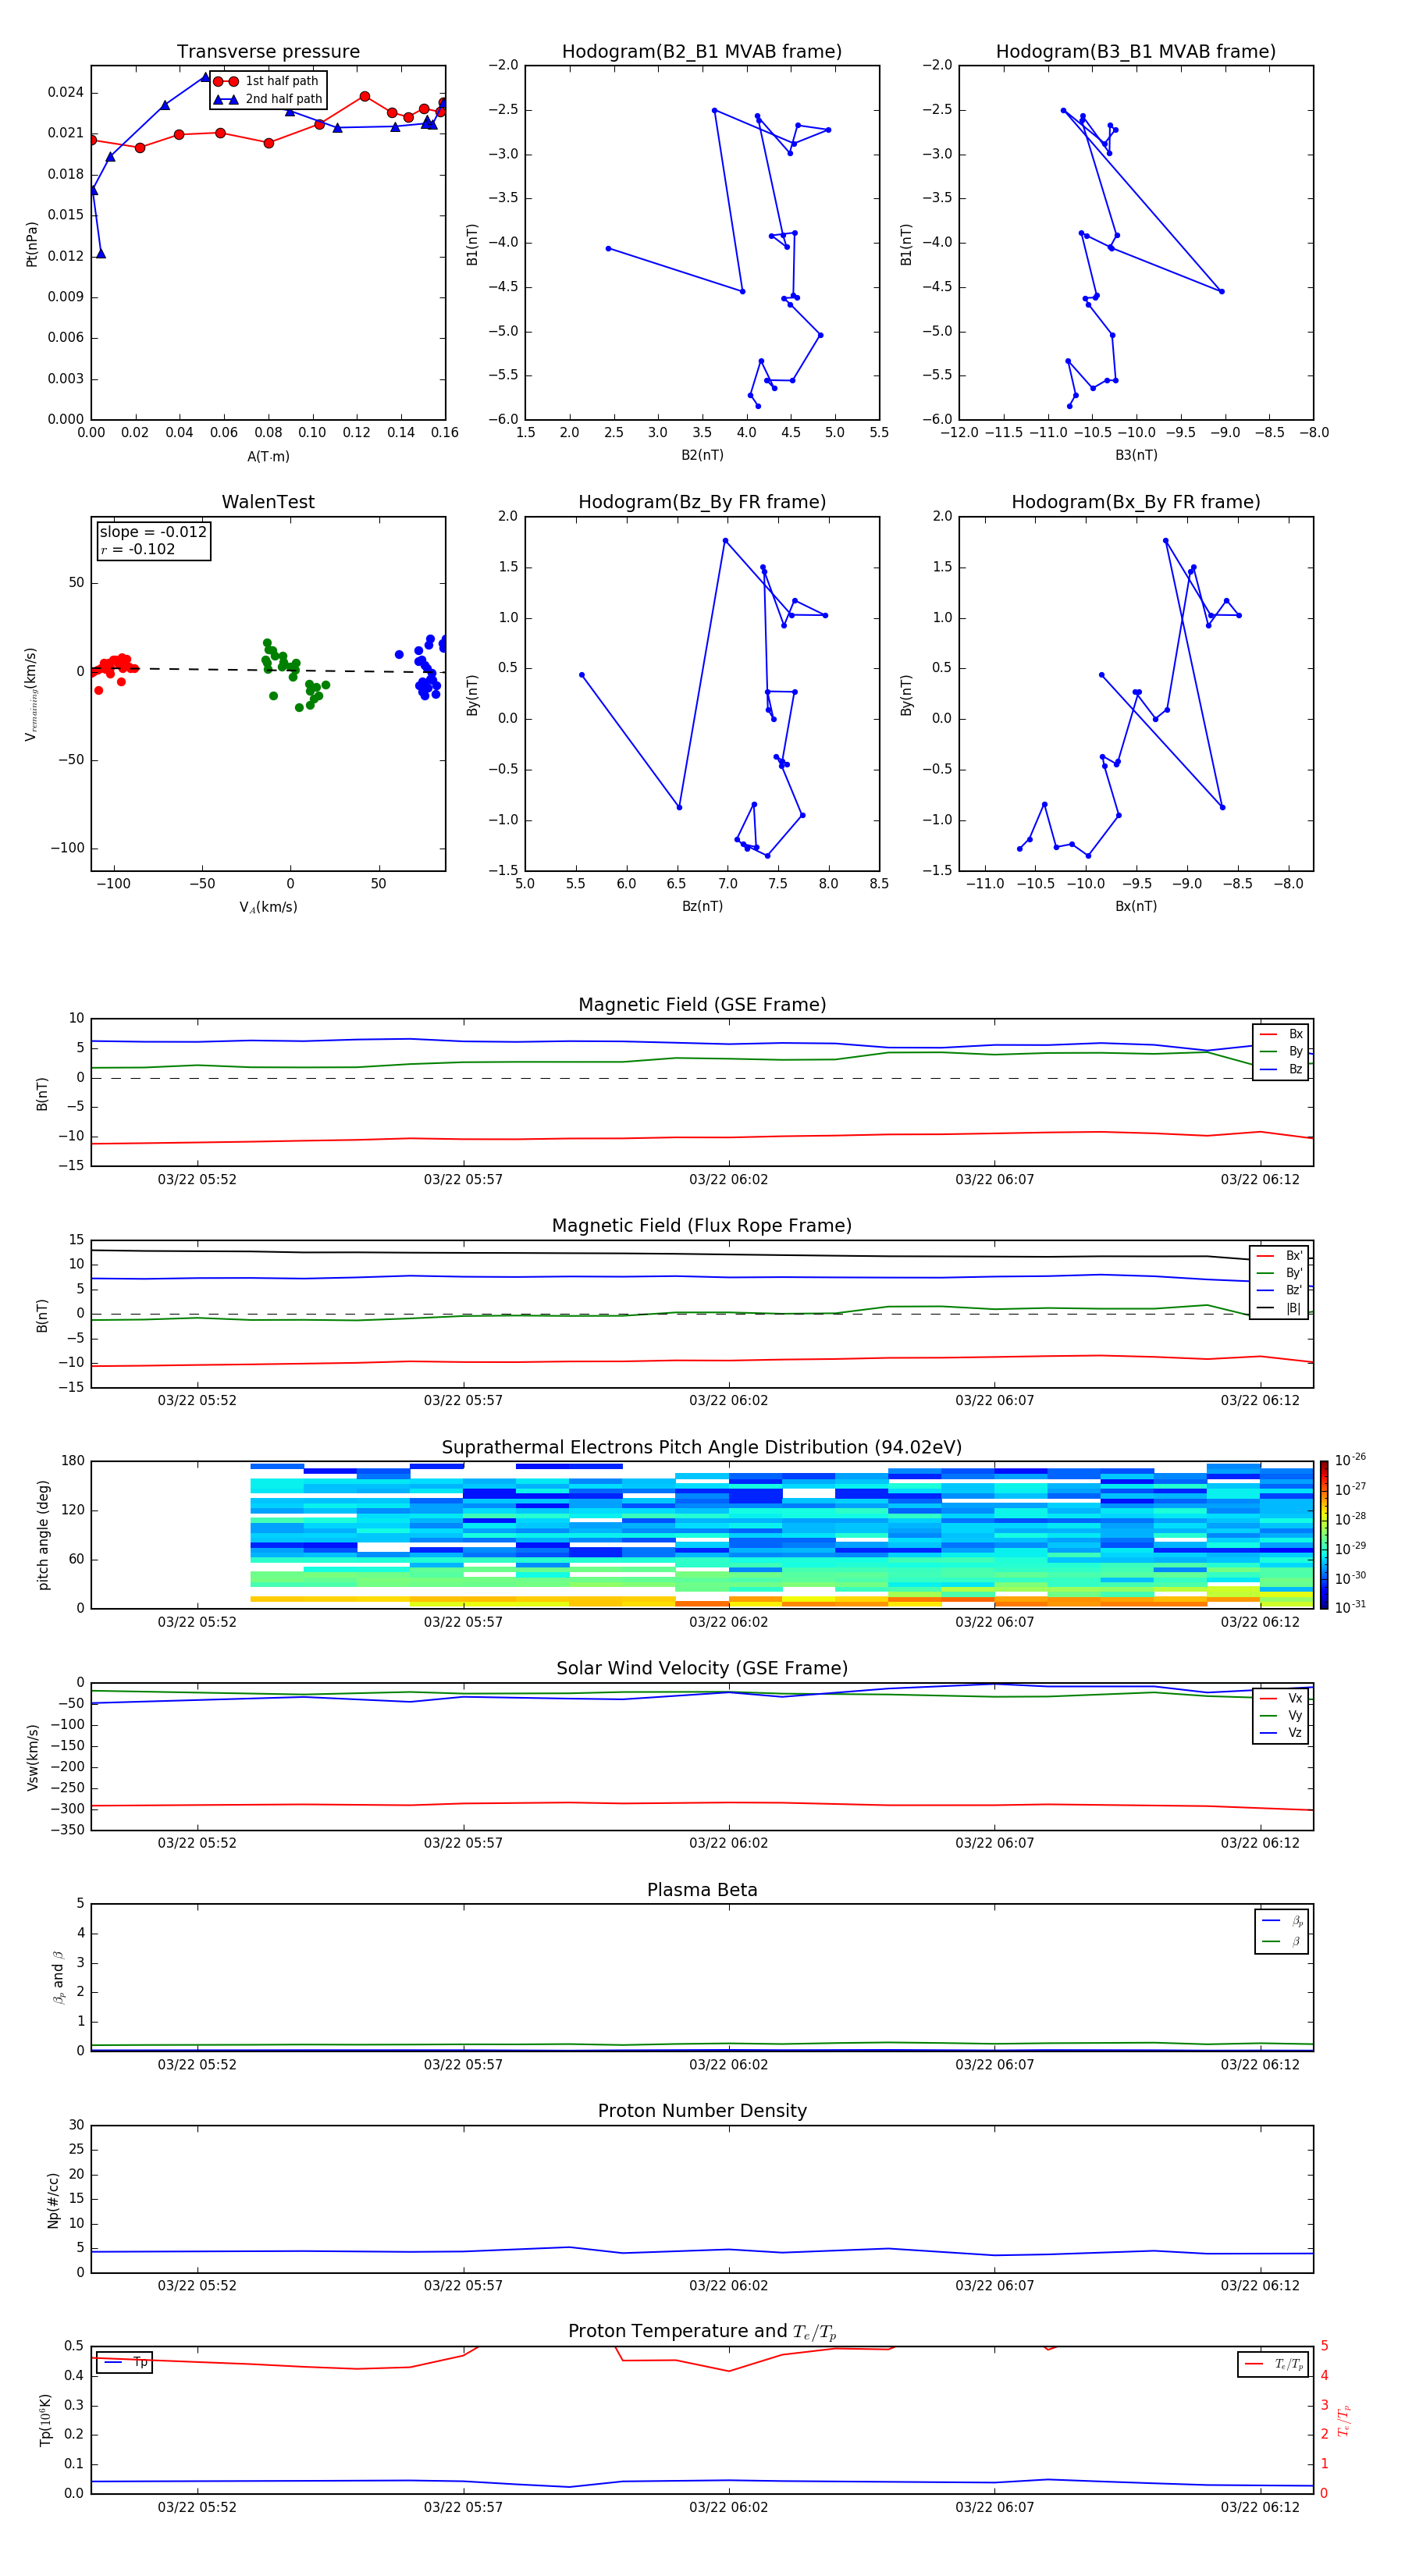Click the 'Proton Number Density' title
The width and height of the screenshot is (1405, 2576).
click(x=702, y=2112)
